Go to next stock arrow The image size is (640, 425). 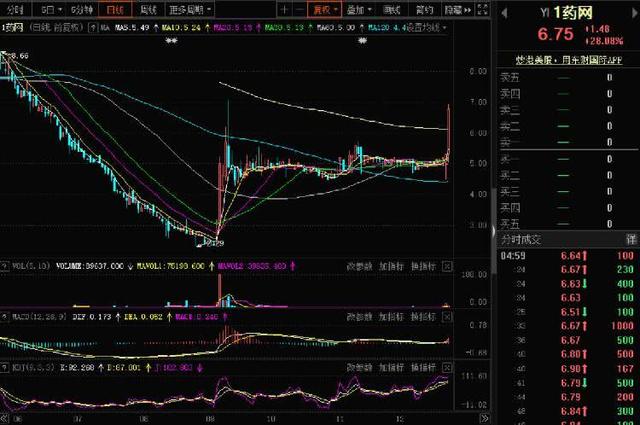pyautogui.click(x=635, y=13)
